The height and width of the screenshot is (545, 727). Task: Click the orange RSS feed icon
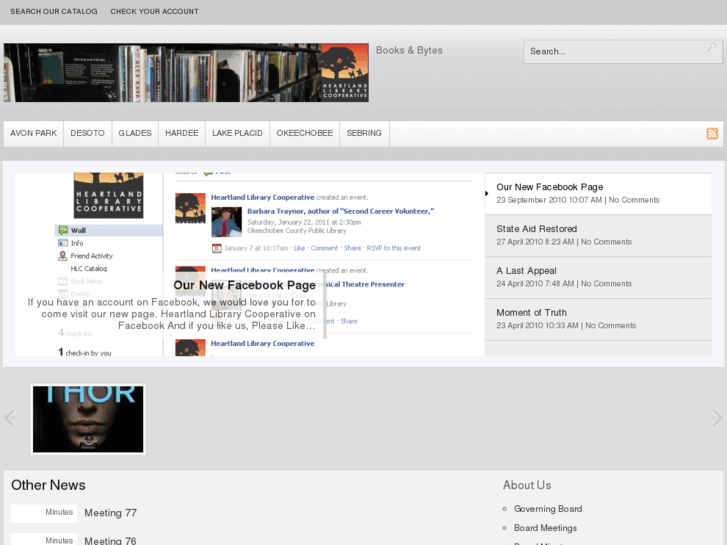(x=712, y=134)
